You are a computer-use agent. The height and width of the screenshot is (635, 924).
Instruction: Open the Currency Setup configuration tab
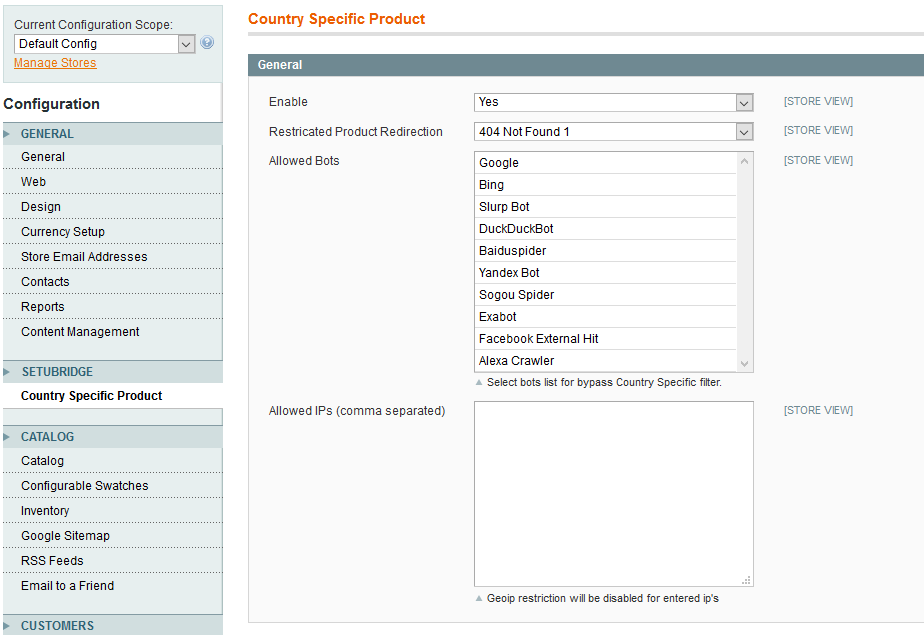63,232
